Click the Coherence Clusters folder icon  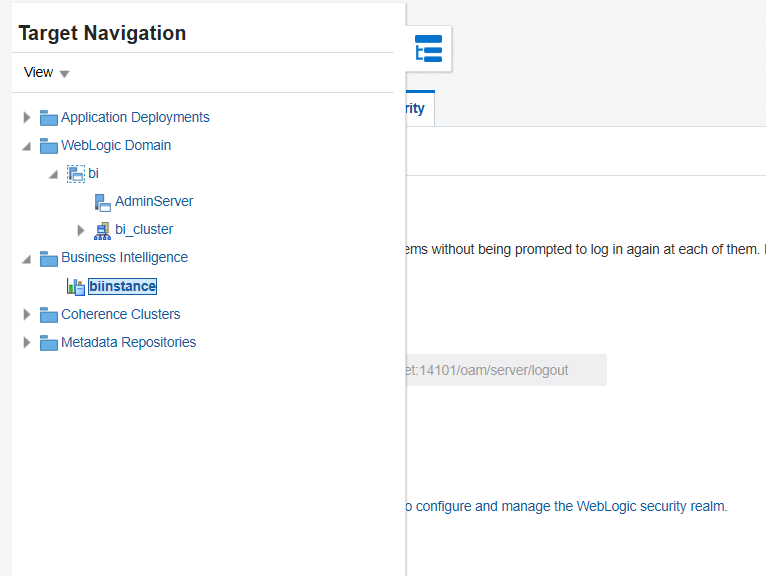coord(49,315)
